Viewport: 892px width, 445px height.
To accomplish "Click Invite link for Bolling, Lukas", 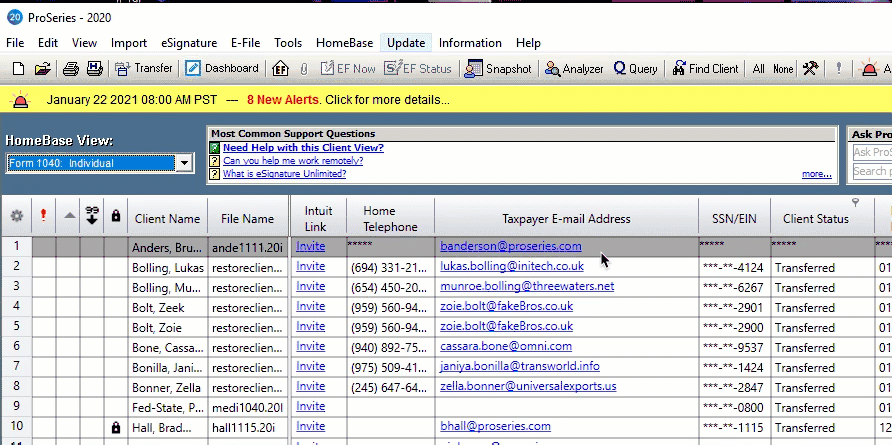I will (x=311, y=267).
